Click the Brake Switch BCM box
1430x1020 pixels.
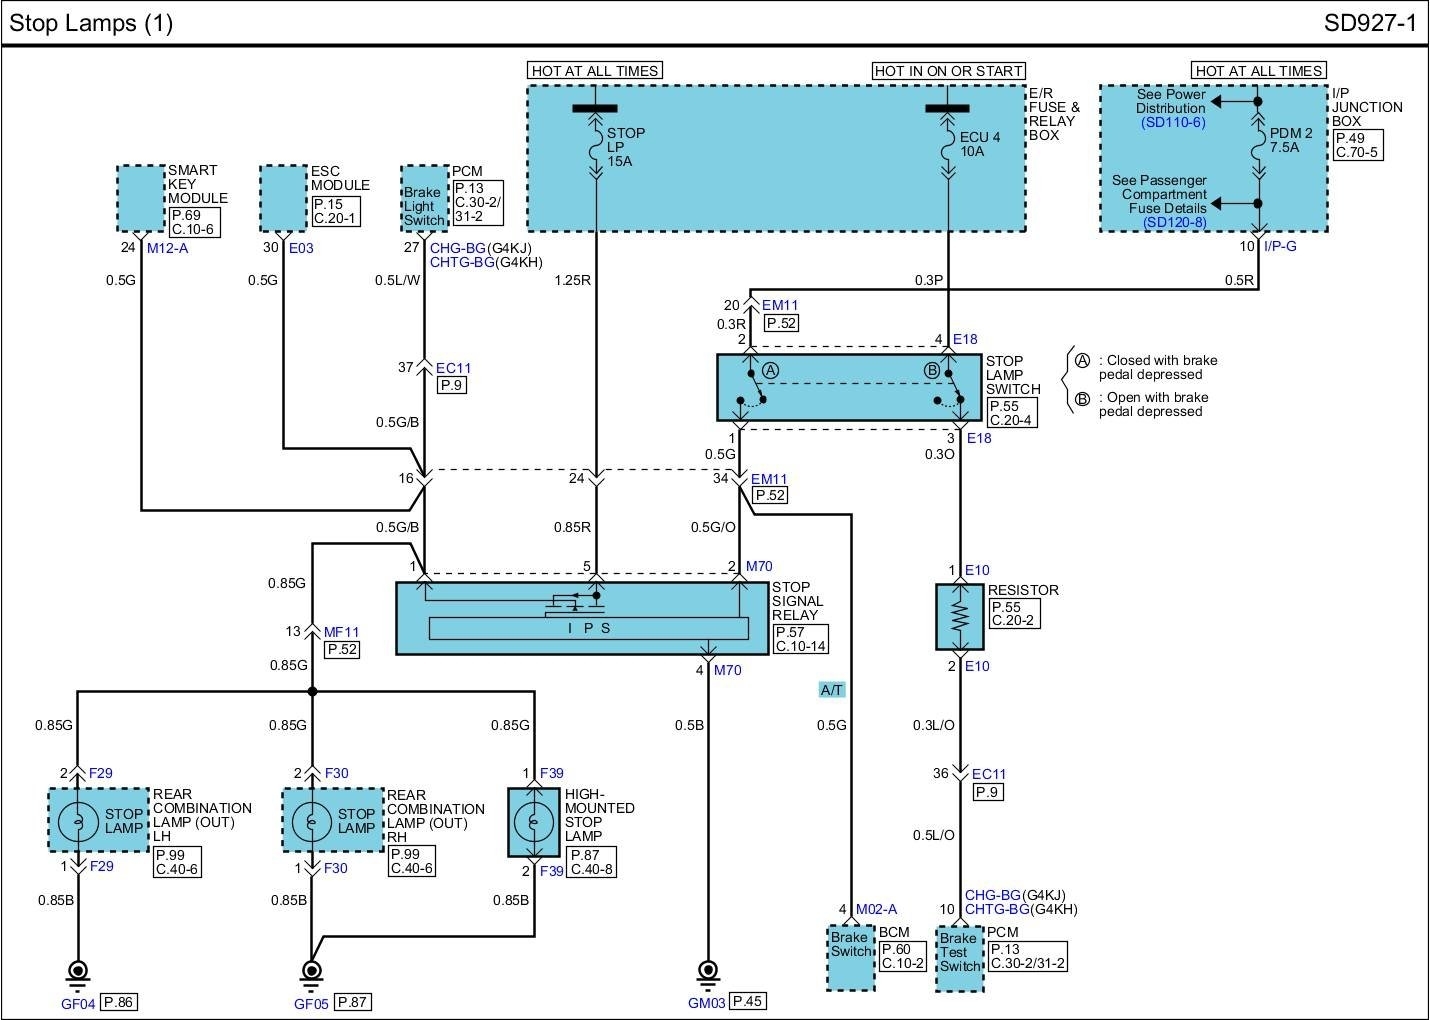point(851,958)
